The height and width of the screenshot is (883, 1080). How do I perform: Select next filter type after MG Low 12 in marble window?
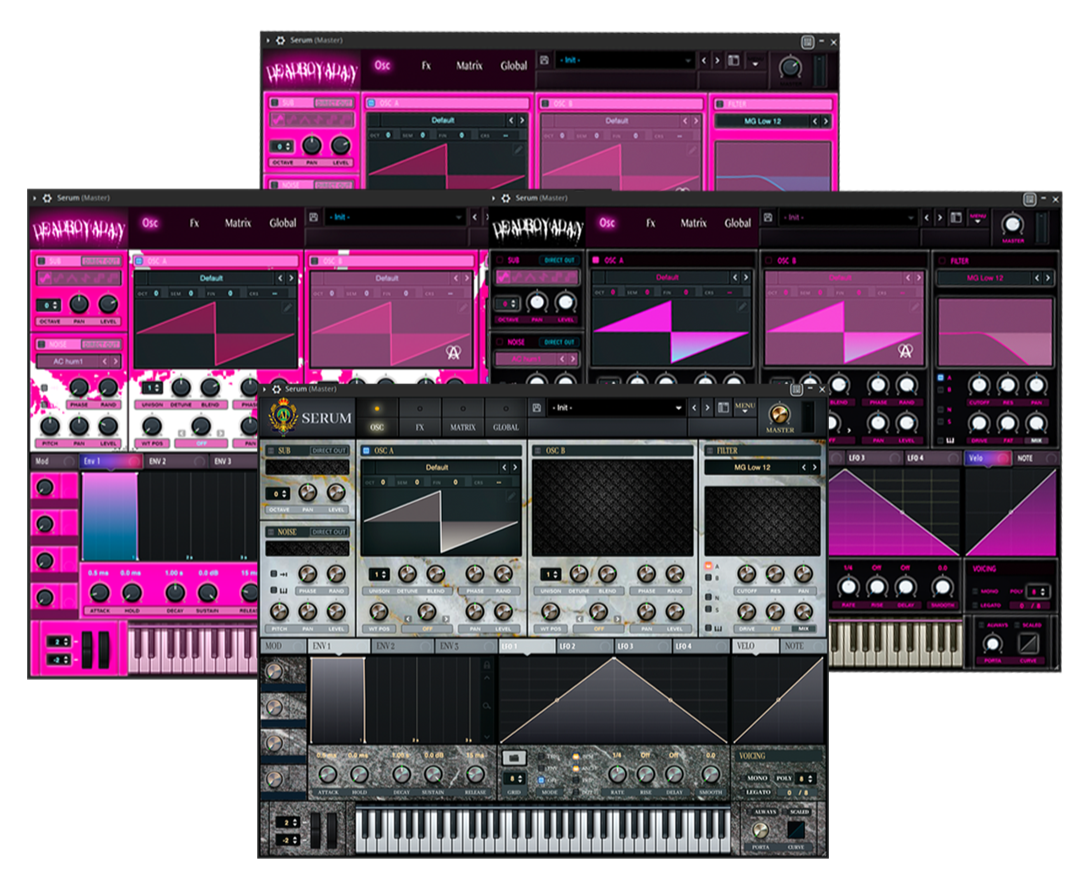coord(815,467)
